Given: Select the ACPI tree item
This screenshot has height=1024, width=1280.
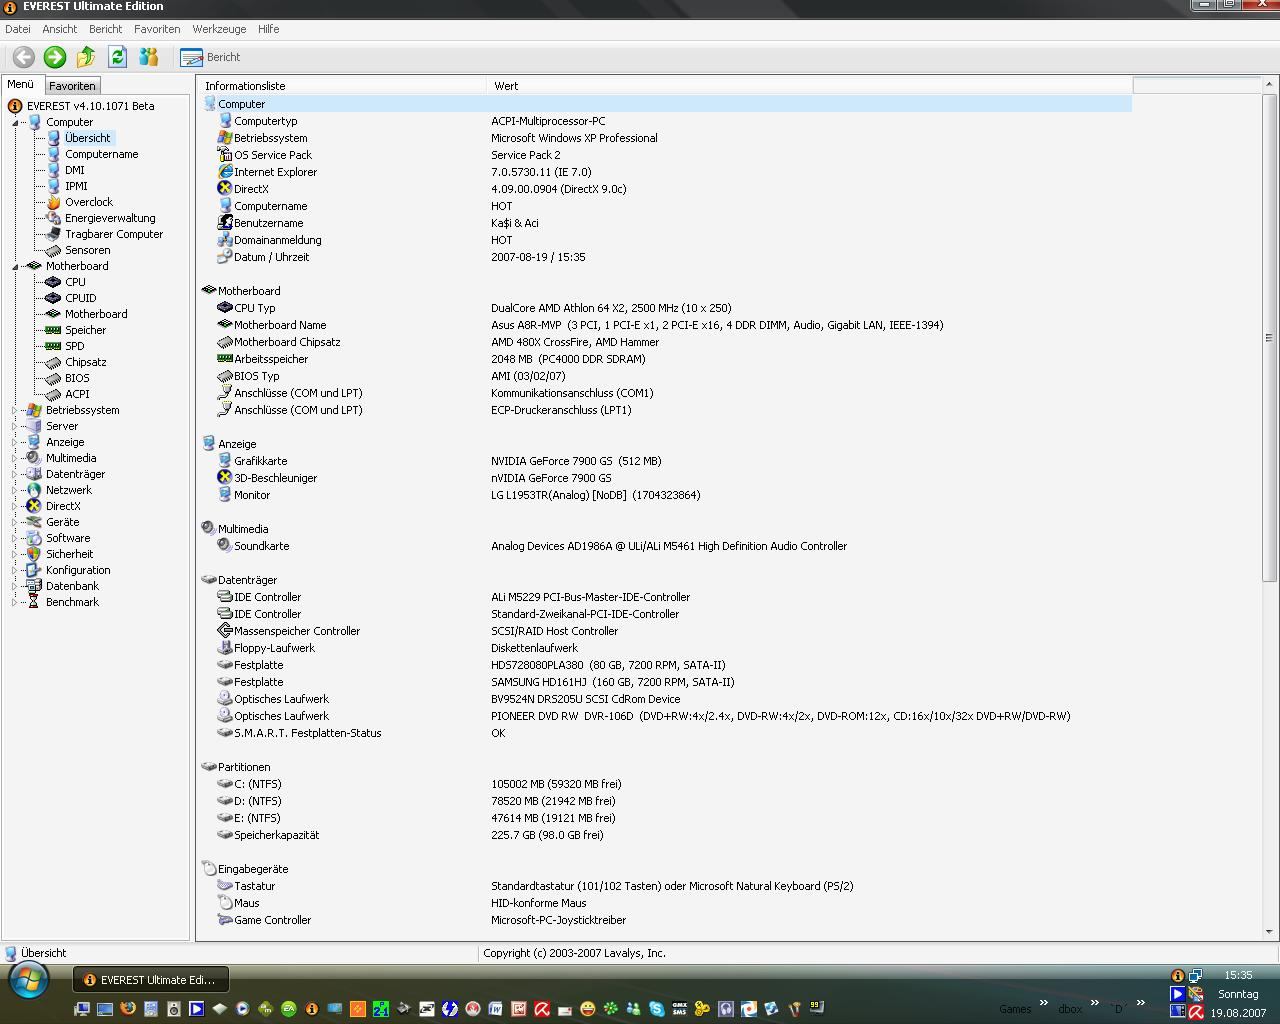Looking at the screenshot, I should click(77, 394).
